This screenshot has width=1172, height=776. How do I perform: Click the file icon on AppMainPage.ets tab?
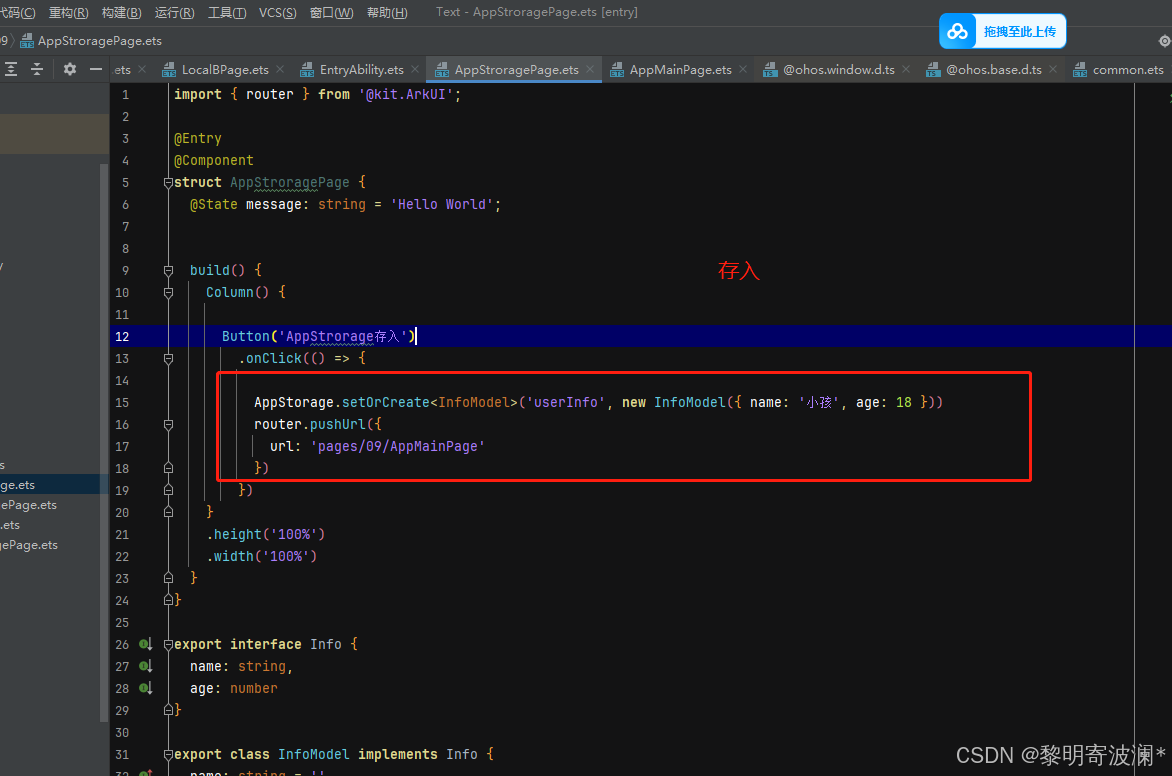tap(617, 70)
